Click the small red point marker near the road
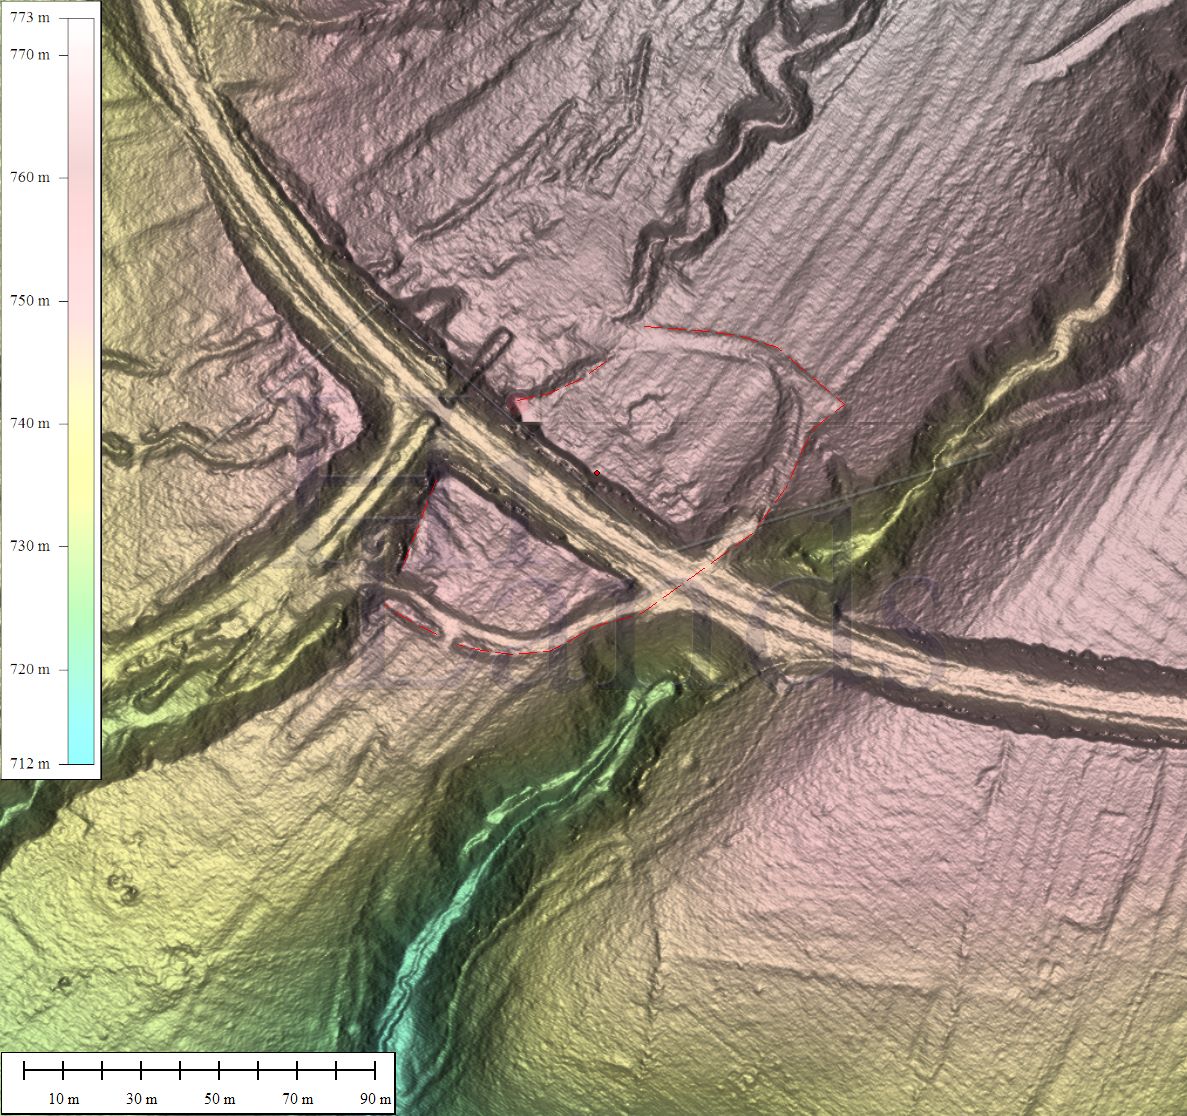Viewport: 1187px width, 1116px height. click(597, 472)
